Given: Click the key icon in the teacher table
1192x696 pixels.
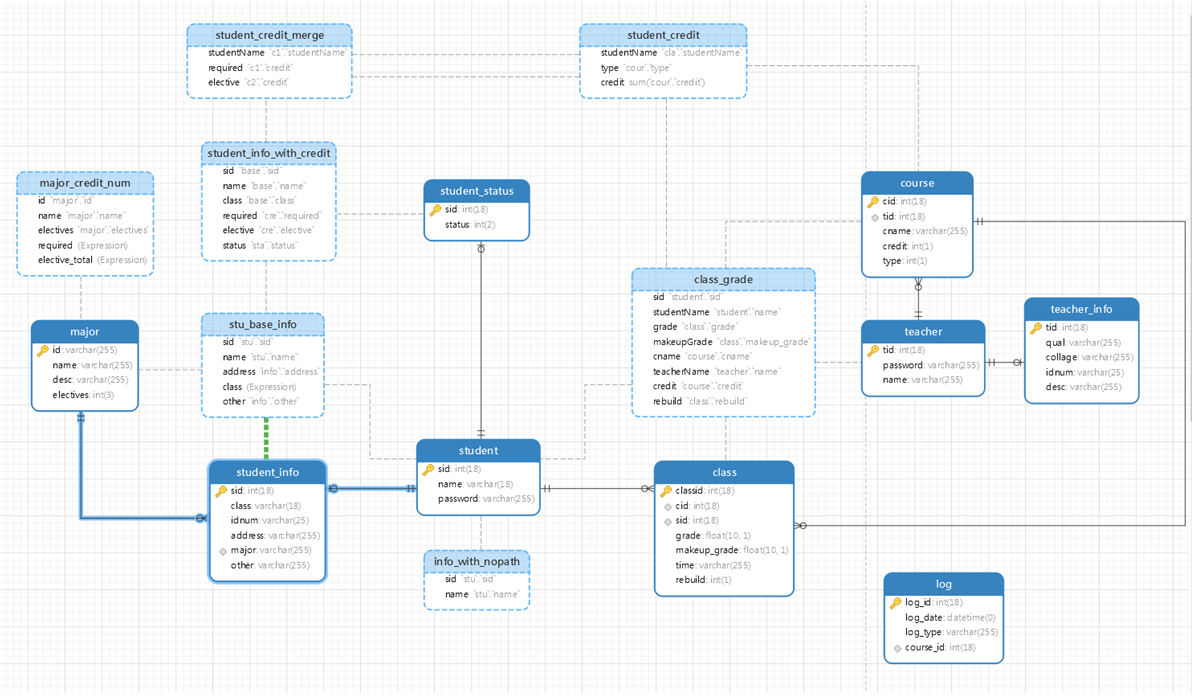Looking at the screenshot, I should [x=873, y=350].
